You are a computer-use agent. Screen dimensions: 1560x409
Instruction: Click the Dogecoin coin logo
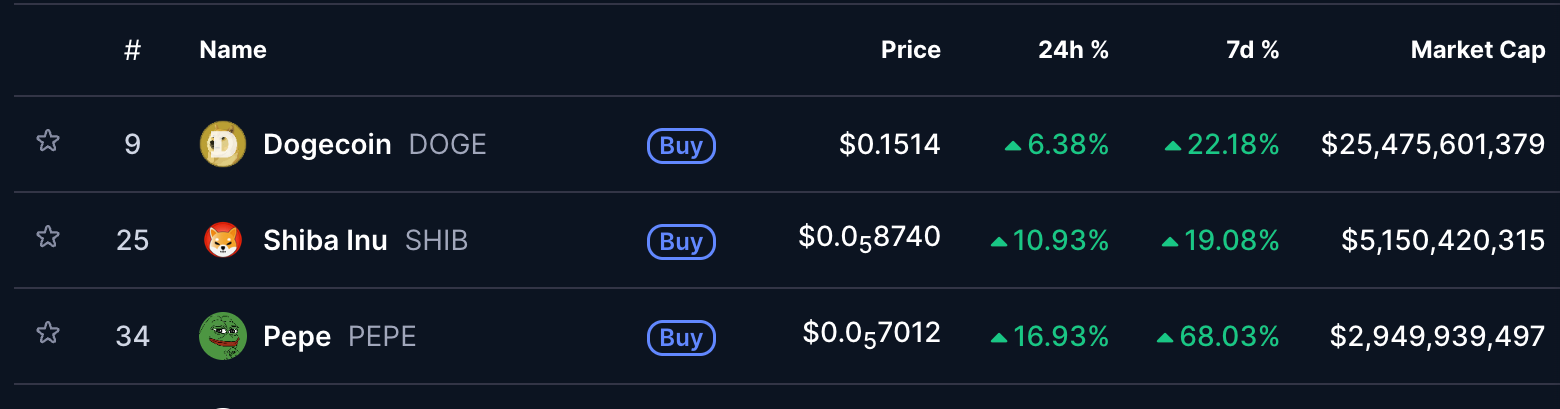(222, 145)
